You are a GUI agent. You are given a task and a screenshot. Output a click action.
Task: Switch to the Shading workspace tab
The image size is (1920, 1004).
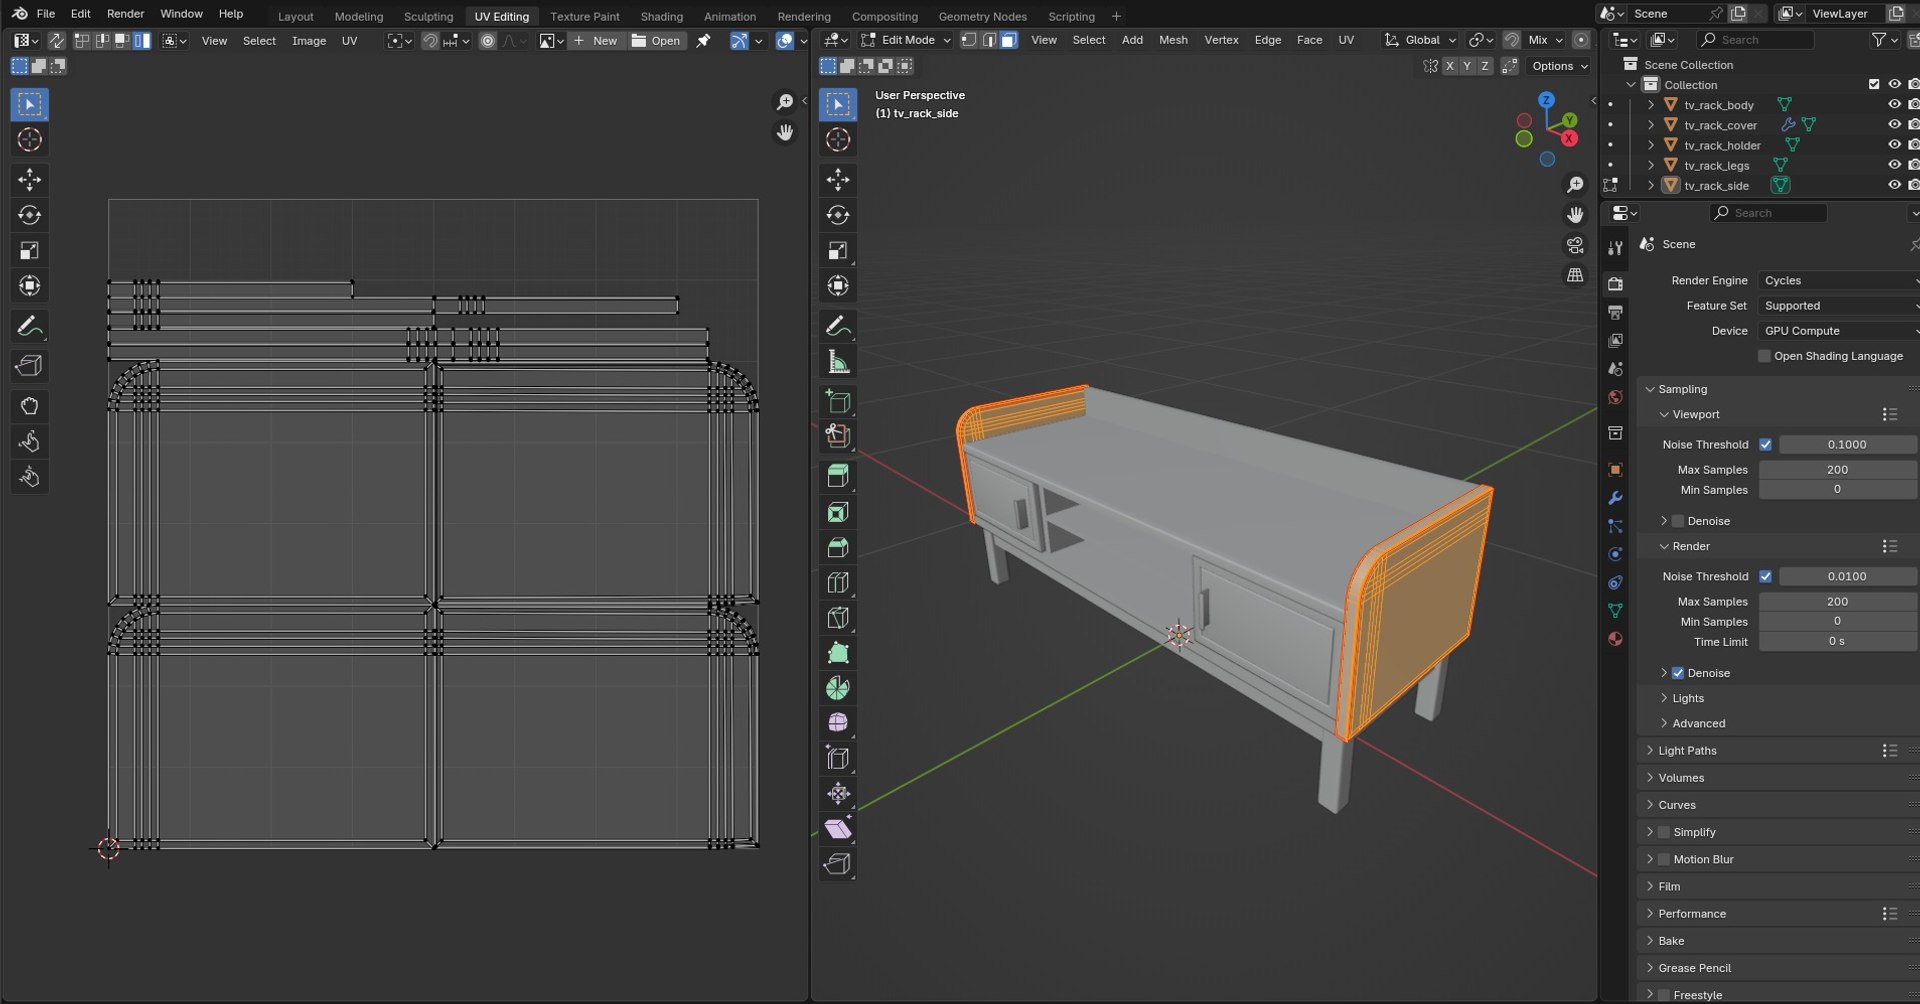[661, 16]
